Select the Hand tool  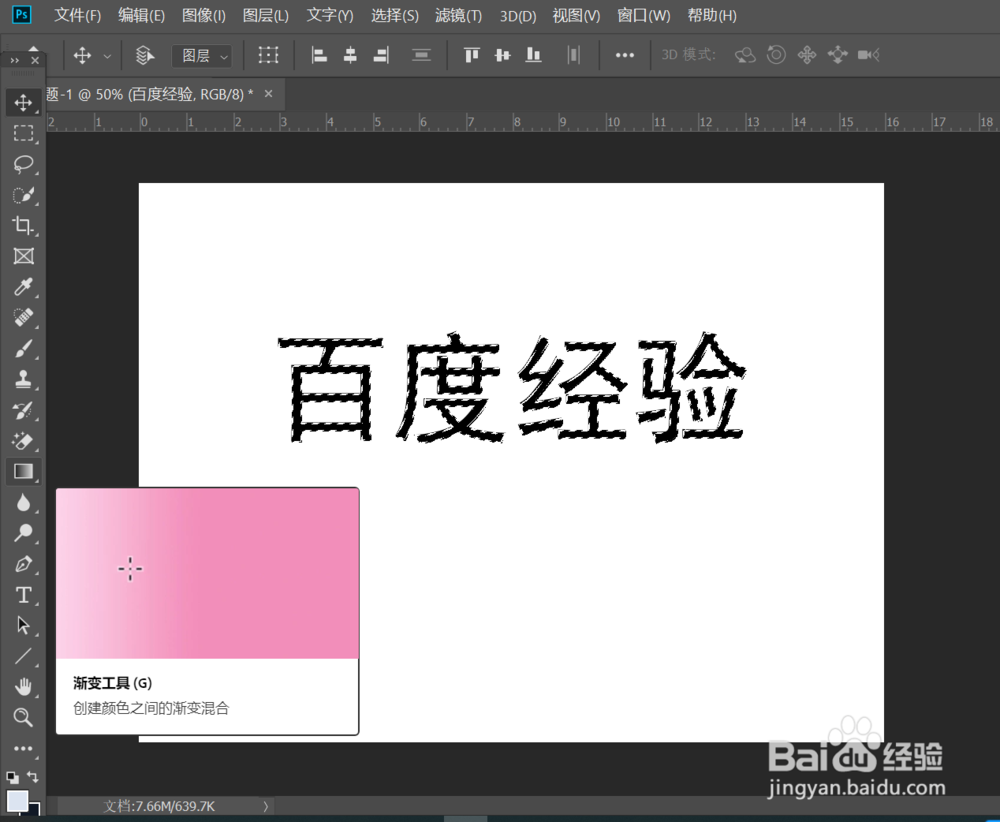(x=24, y=687)
